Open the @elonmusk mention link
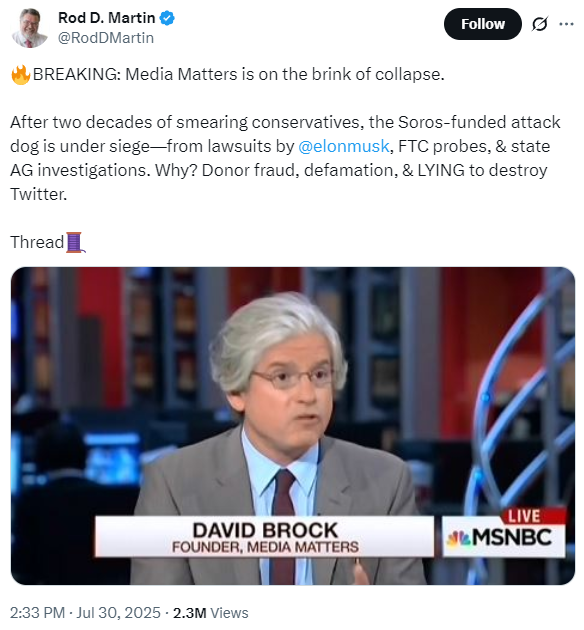The width and height of the screenshot is (584, 630). [x=344, y=146]
